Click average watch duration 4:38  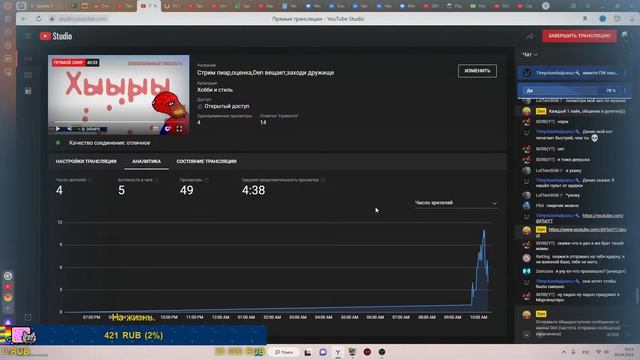[253, 190]
